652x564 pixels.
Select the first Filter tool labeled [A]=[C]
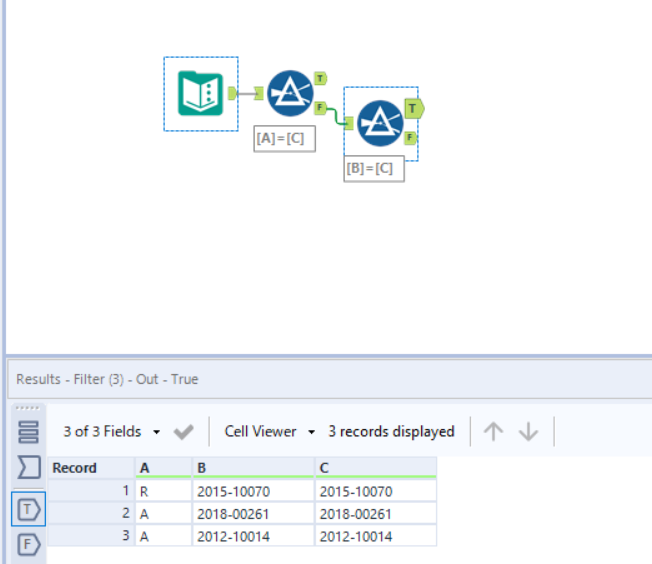click(290, 93)
